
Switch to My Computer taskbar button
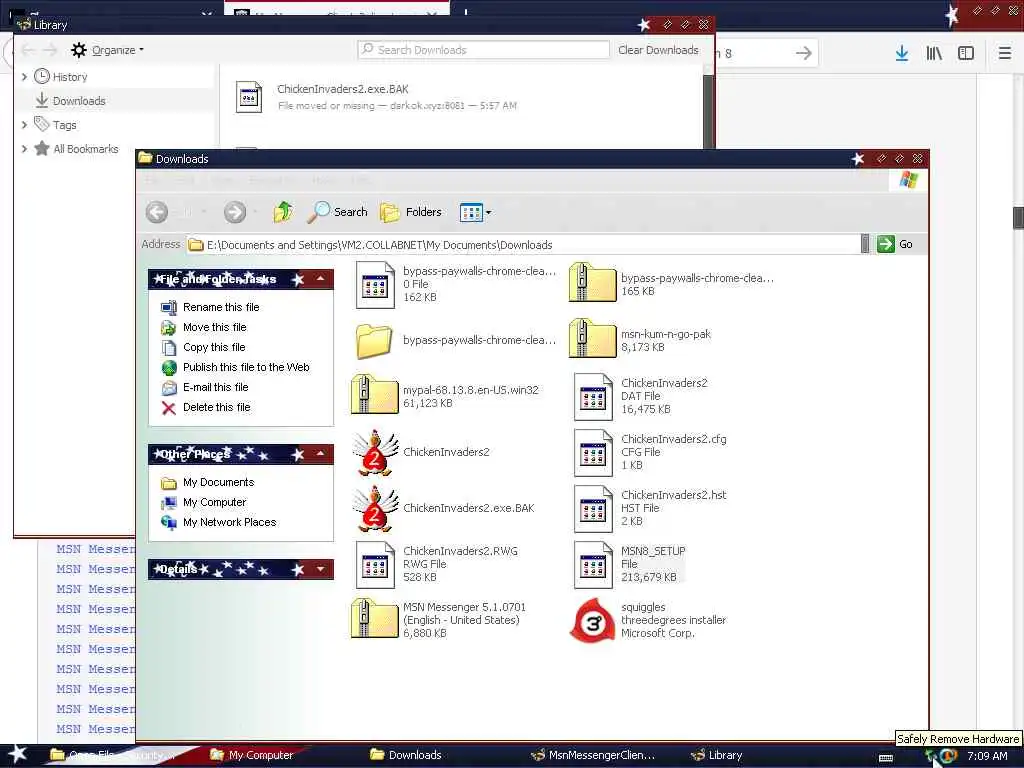[x=252, y=756]
